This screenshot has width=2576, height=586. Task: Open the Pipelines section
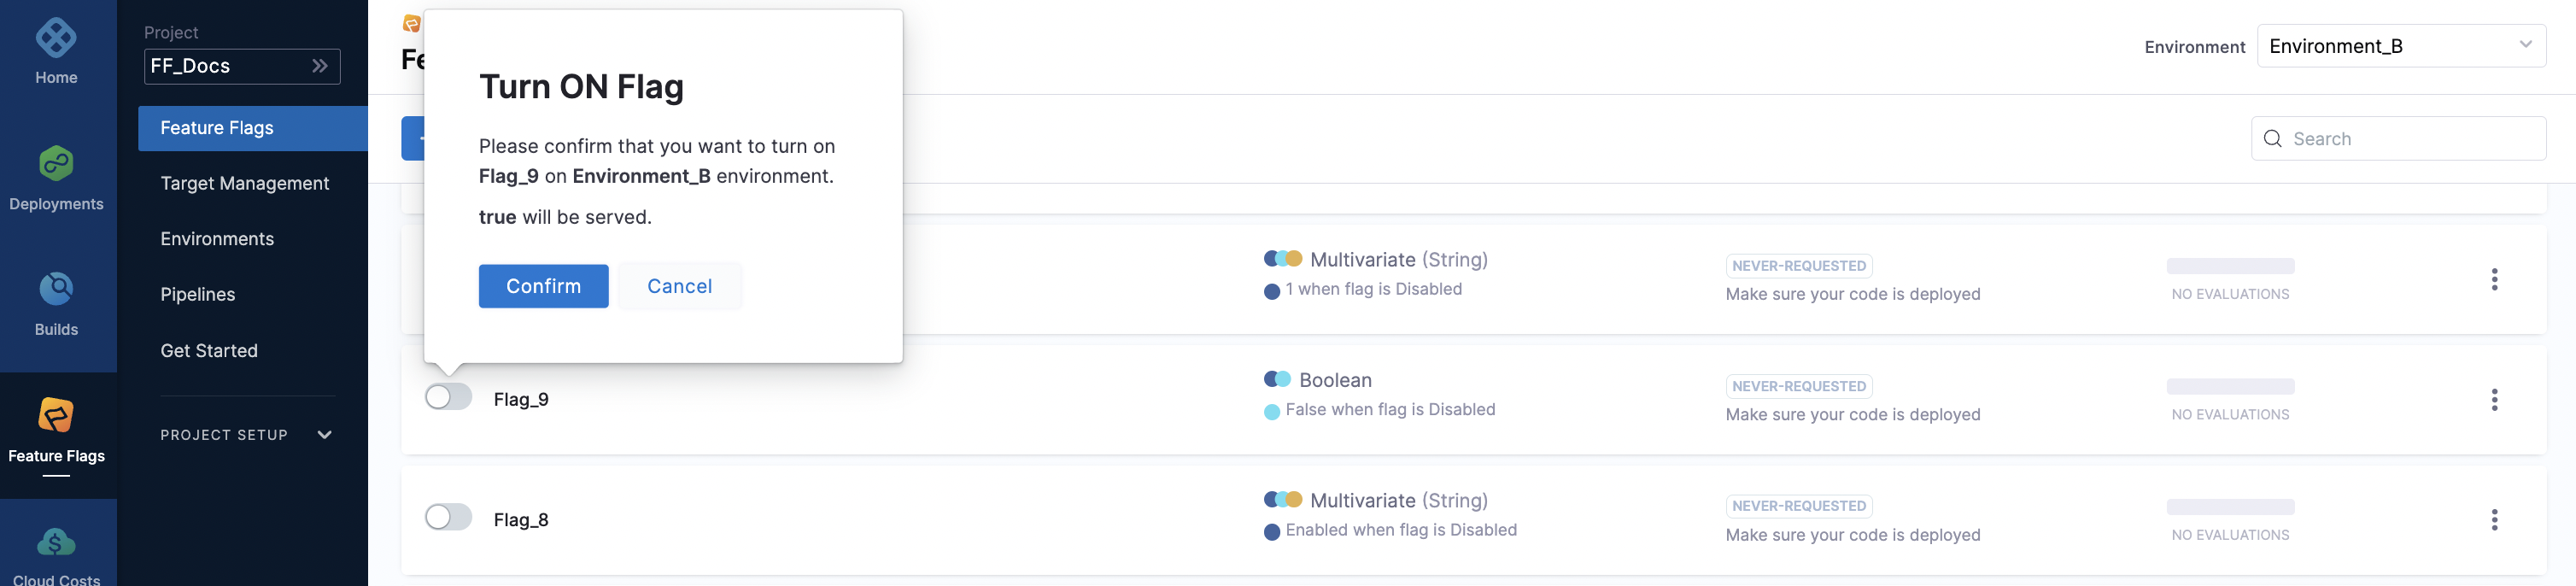click(x=197, y=293)
